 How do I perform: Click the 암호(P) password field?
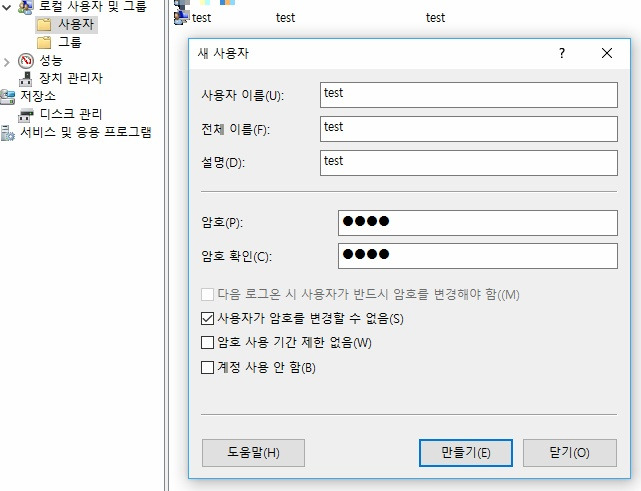click(x=477, y=223)
